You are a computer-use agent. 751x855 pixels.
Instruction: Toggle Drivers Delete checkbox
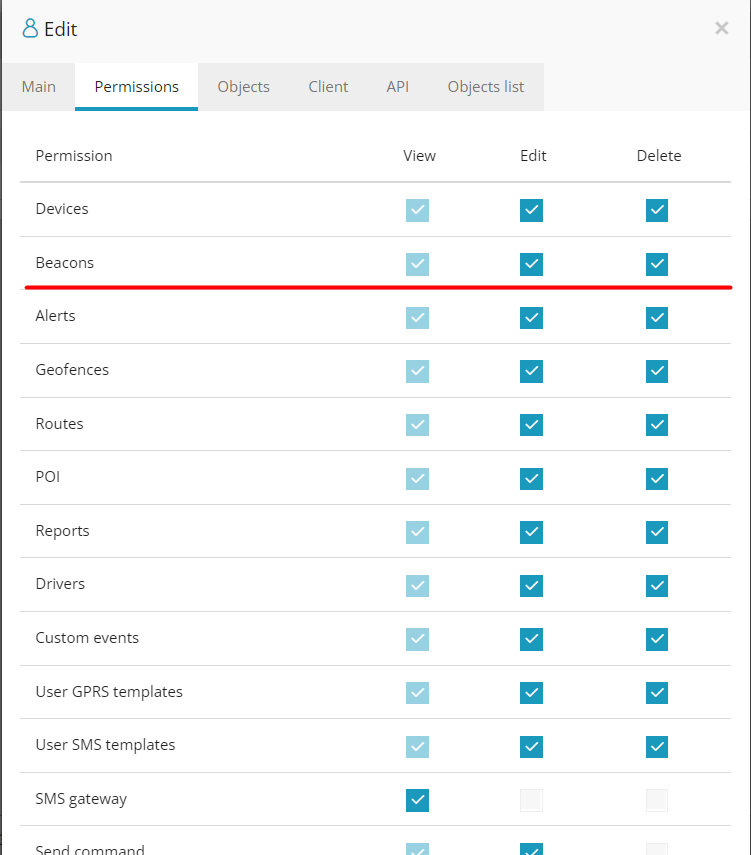(657, 586)
